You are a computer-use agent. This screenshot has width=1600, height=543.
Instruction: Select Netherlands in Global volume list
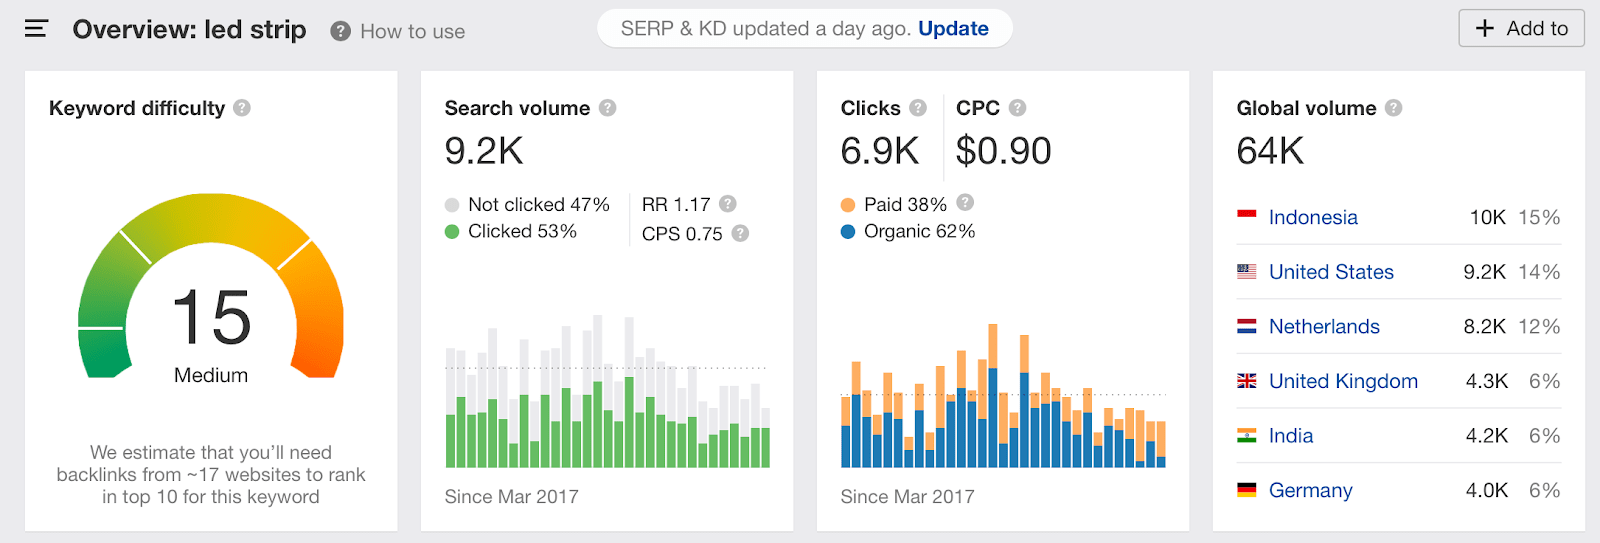tap(1324, 326)
